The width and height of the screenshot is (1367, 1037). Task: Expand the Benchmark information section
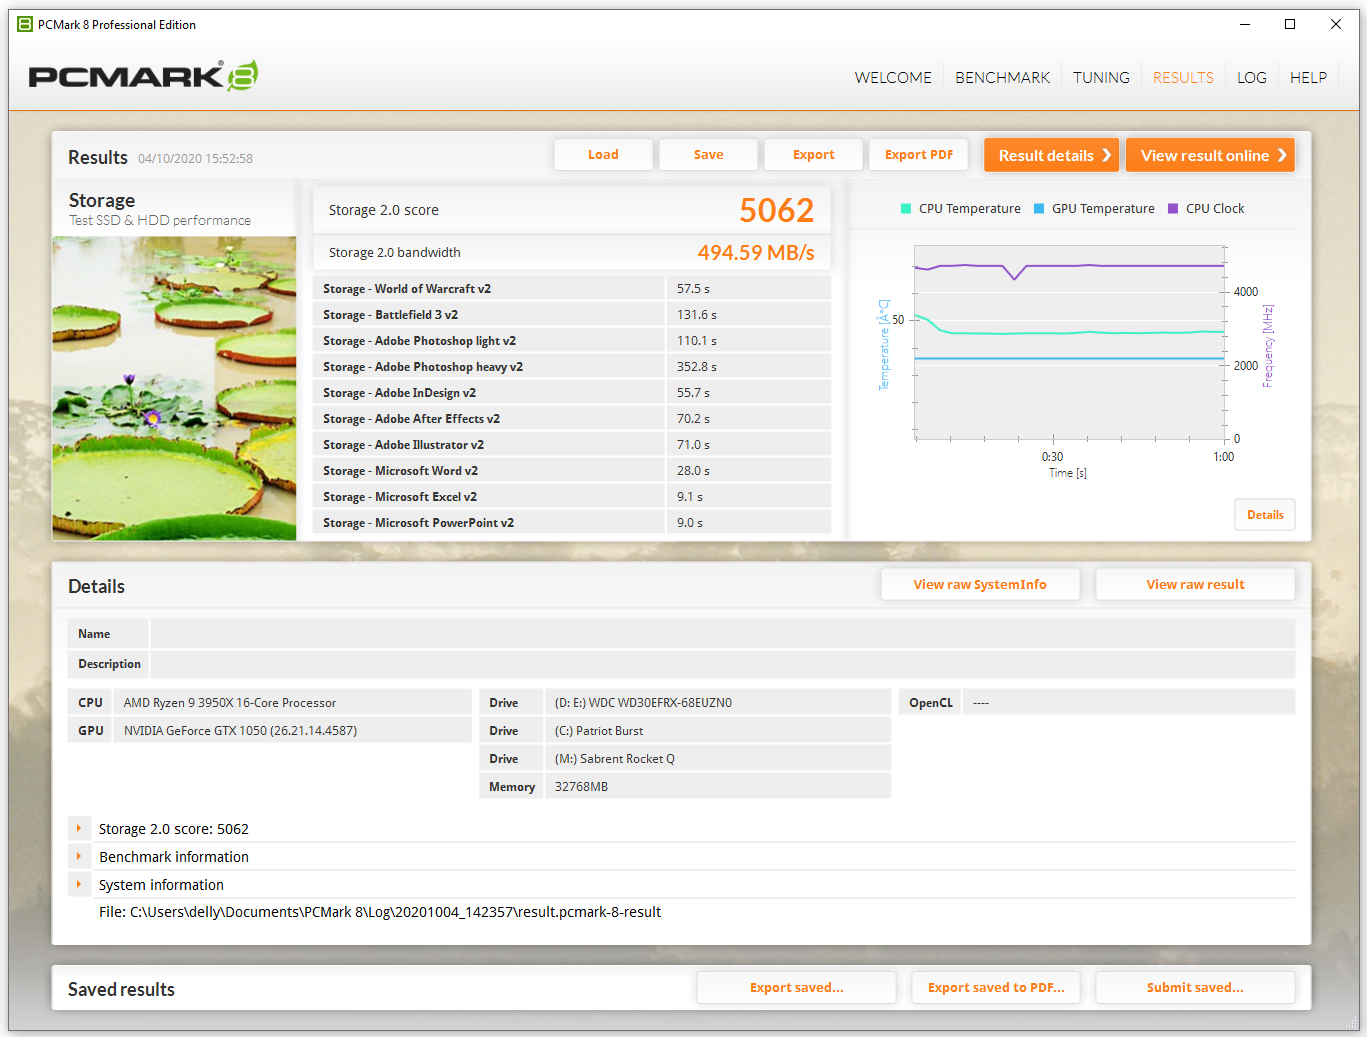point(79,856)
